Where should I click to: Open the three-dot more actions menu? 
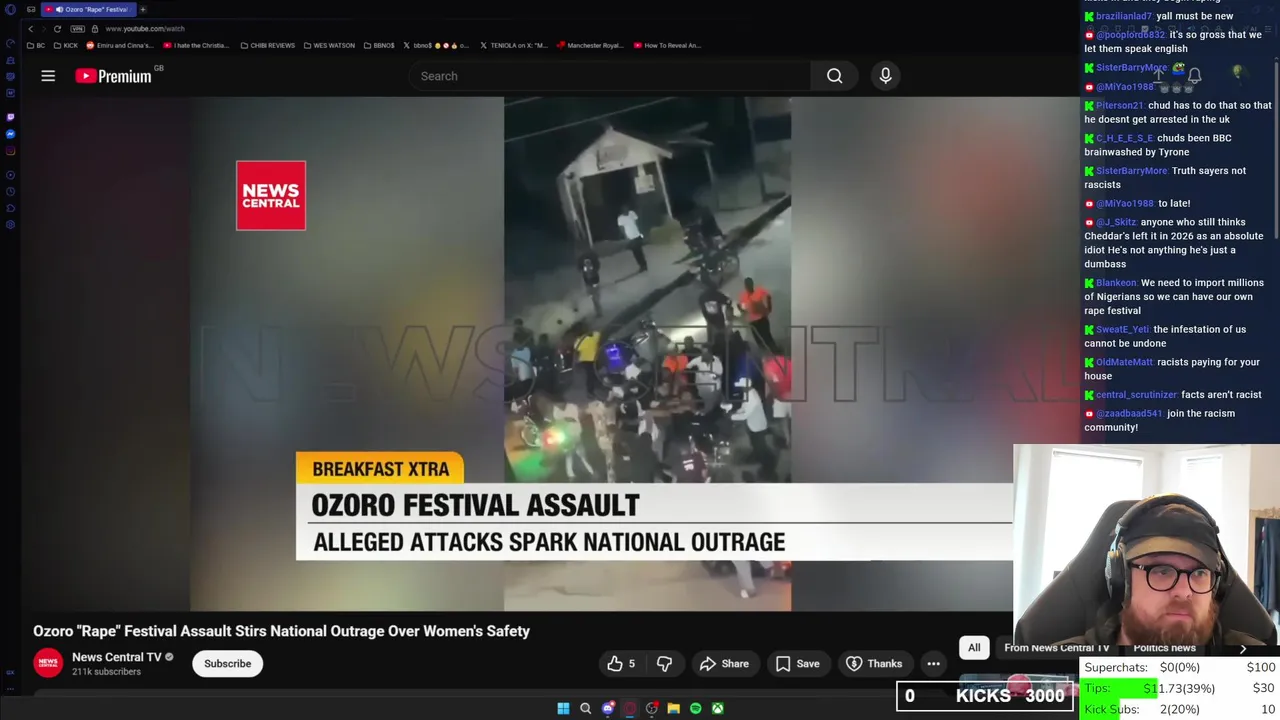pyautogui.click(x=933, y=663)
